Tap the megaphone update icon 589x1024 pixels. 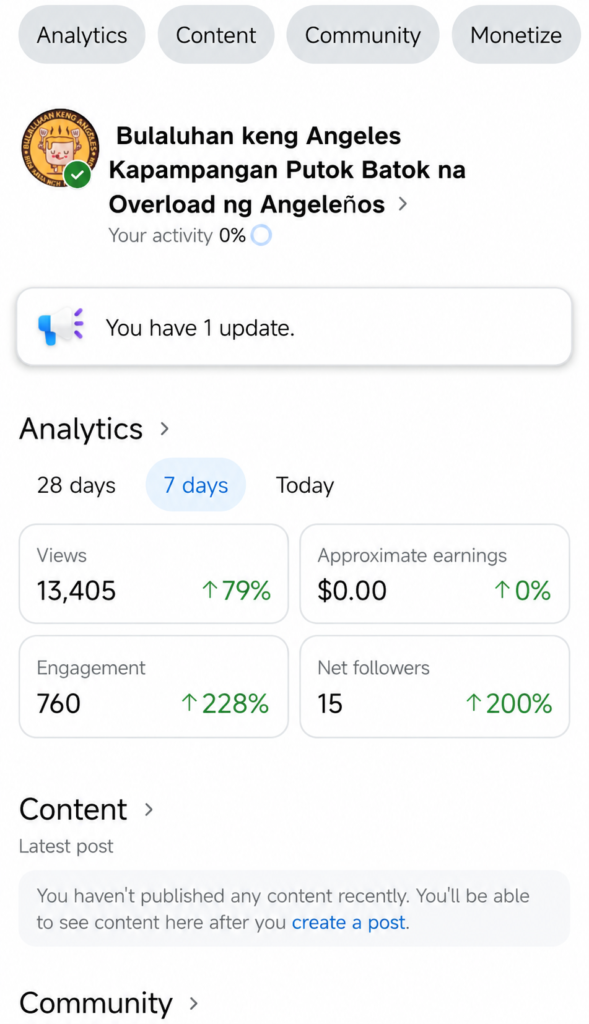coord(61,327)
